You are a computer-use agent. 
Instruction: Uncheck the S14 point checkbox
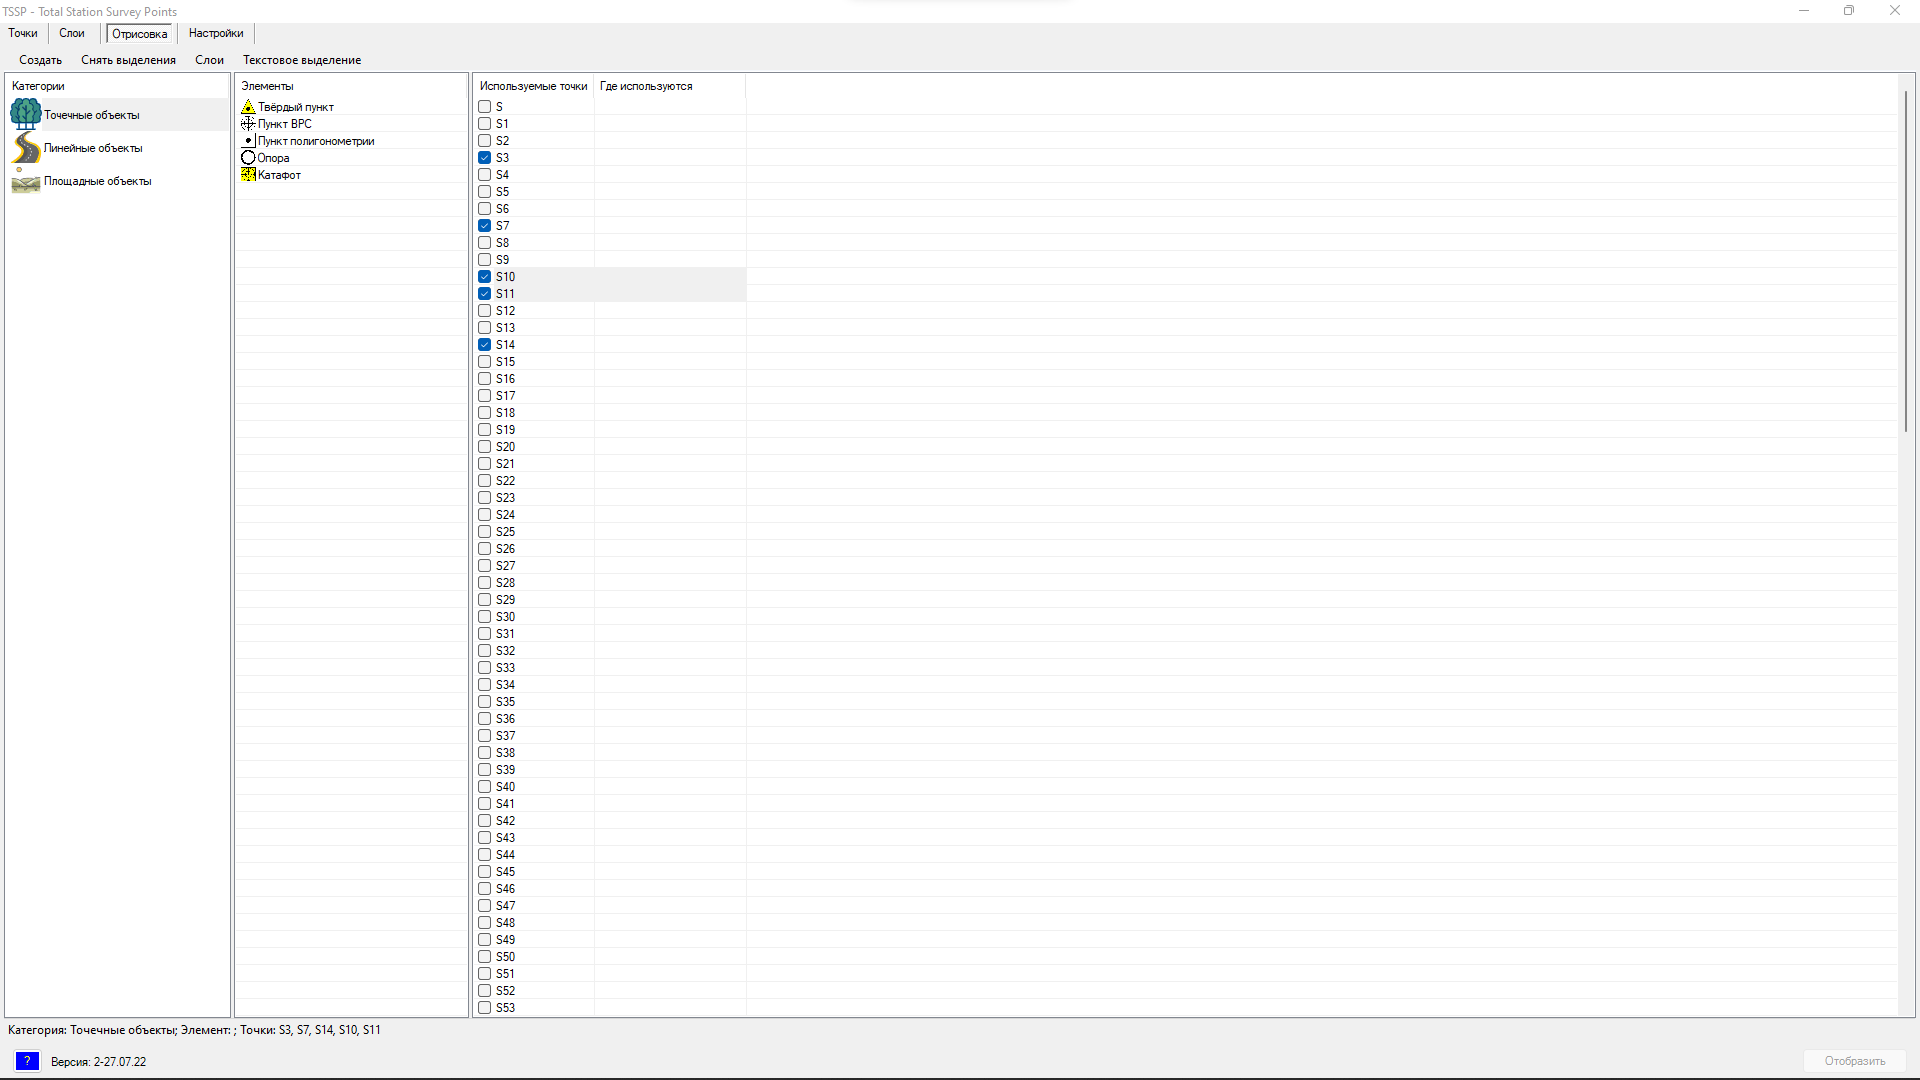tap(485, 345)
